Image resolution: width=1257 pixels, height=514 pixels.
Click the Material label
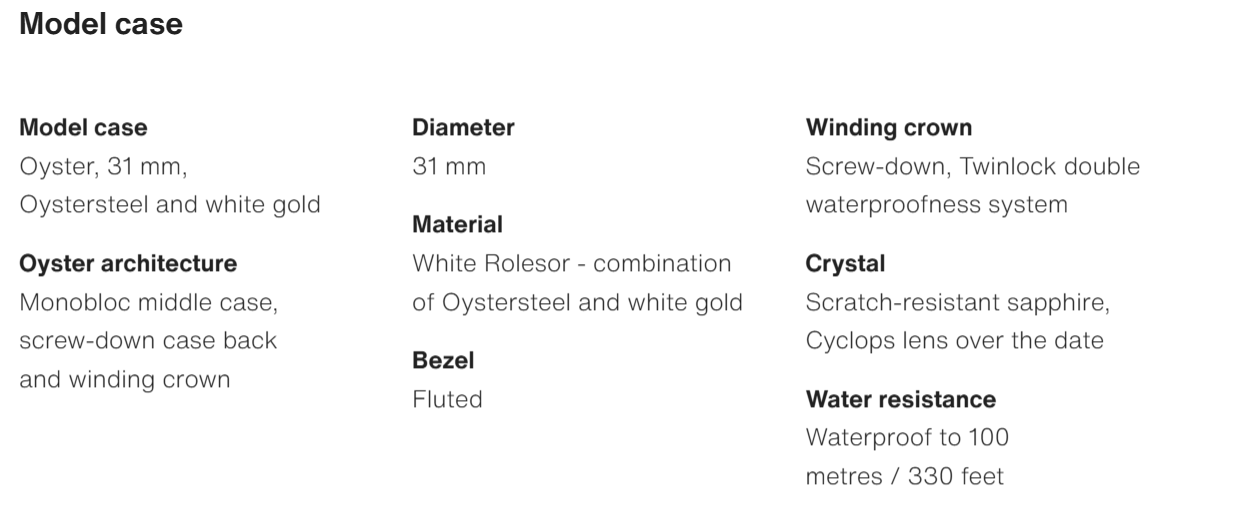point(457,225)
